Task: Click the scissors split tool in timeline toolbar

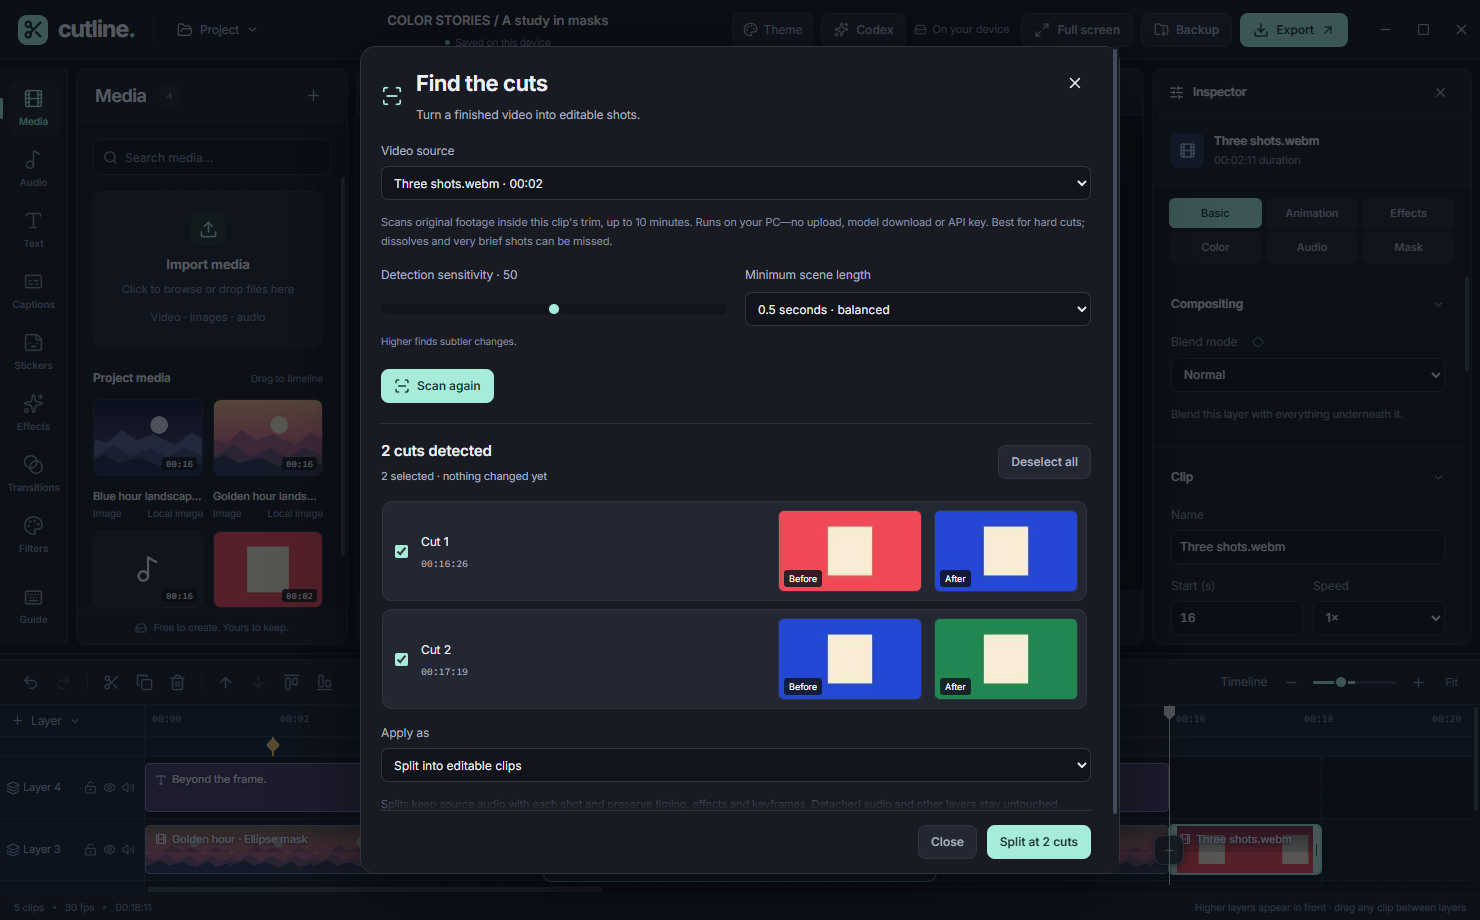Action: click(x=111, y=682)
